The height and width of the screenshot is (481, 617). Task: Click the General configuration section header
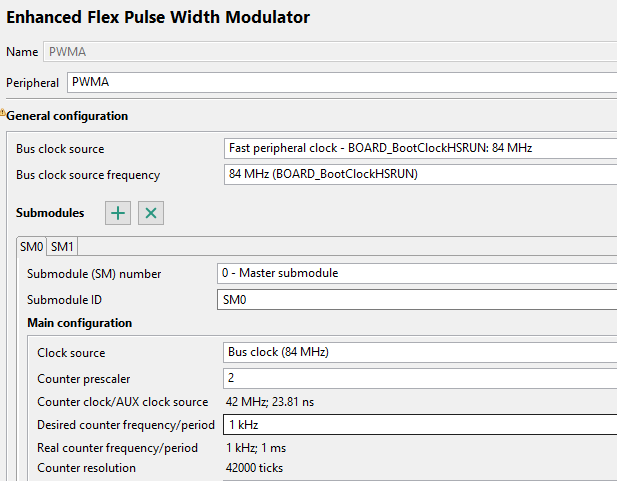click(x=67, y=116)
